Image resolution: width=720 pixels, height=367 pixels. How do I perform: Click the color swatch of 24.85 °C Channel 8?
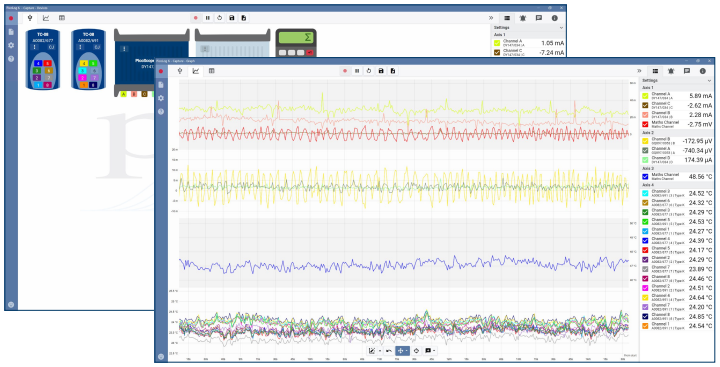(645, 316)
